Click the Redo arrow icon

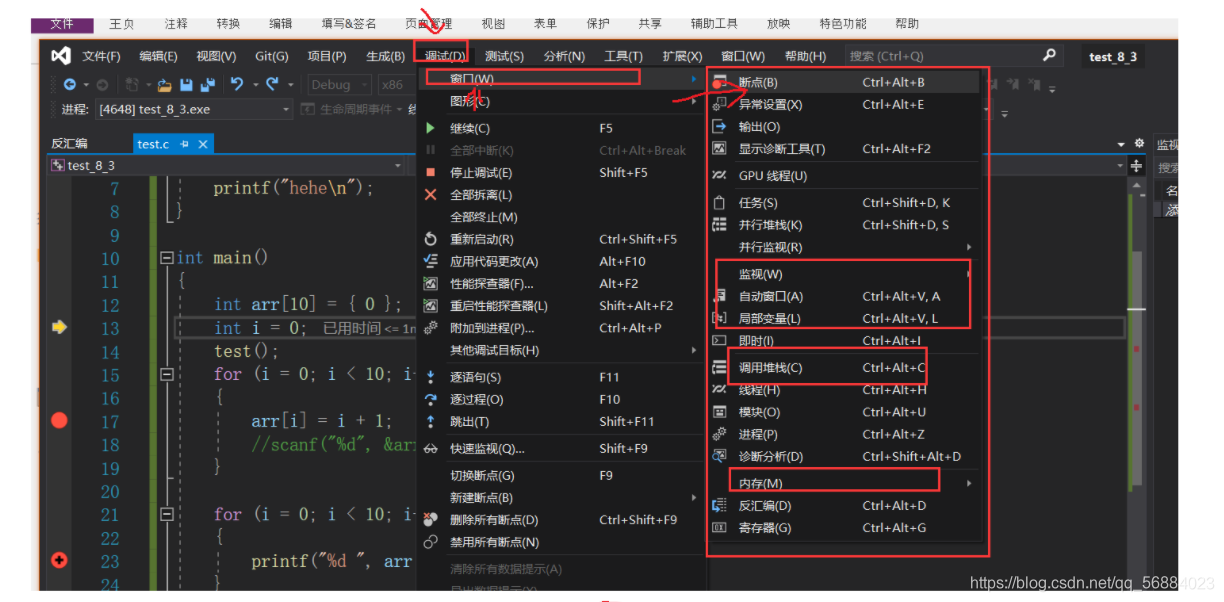click(270, 84)
